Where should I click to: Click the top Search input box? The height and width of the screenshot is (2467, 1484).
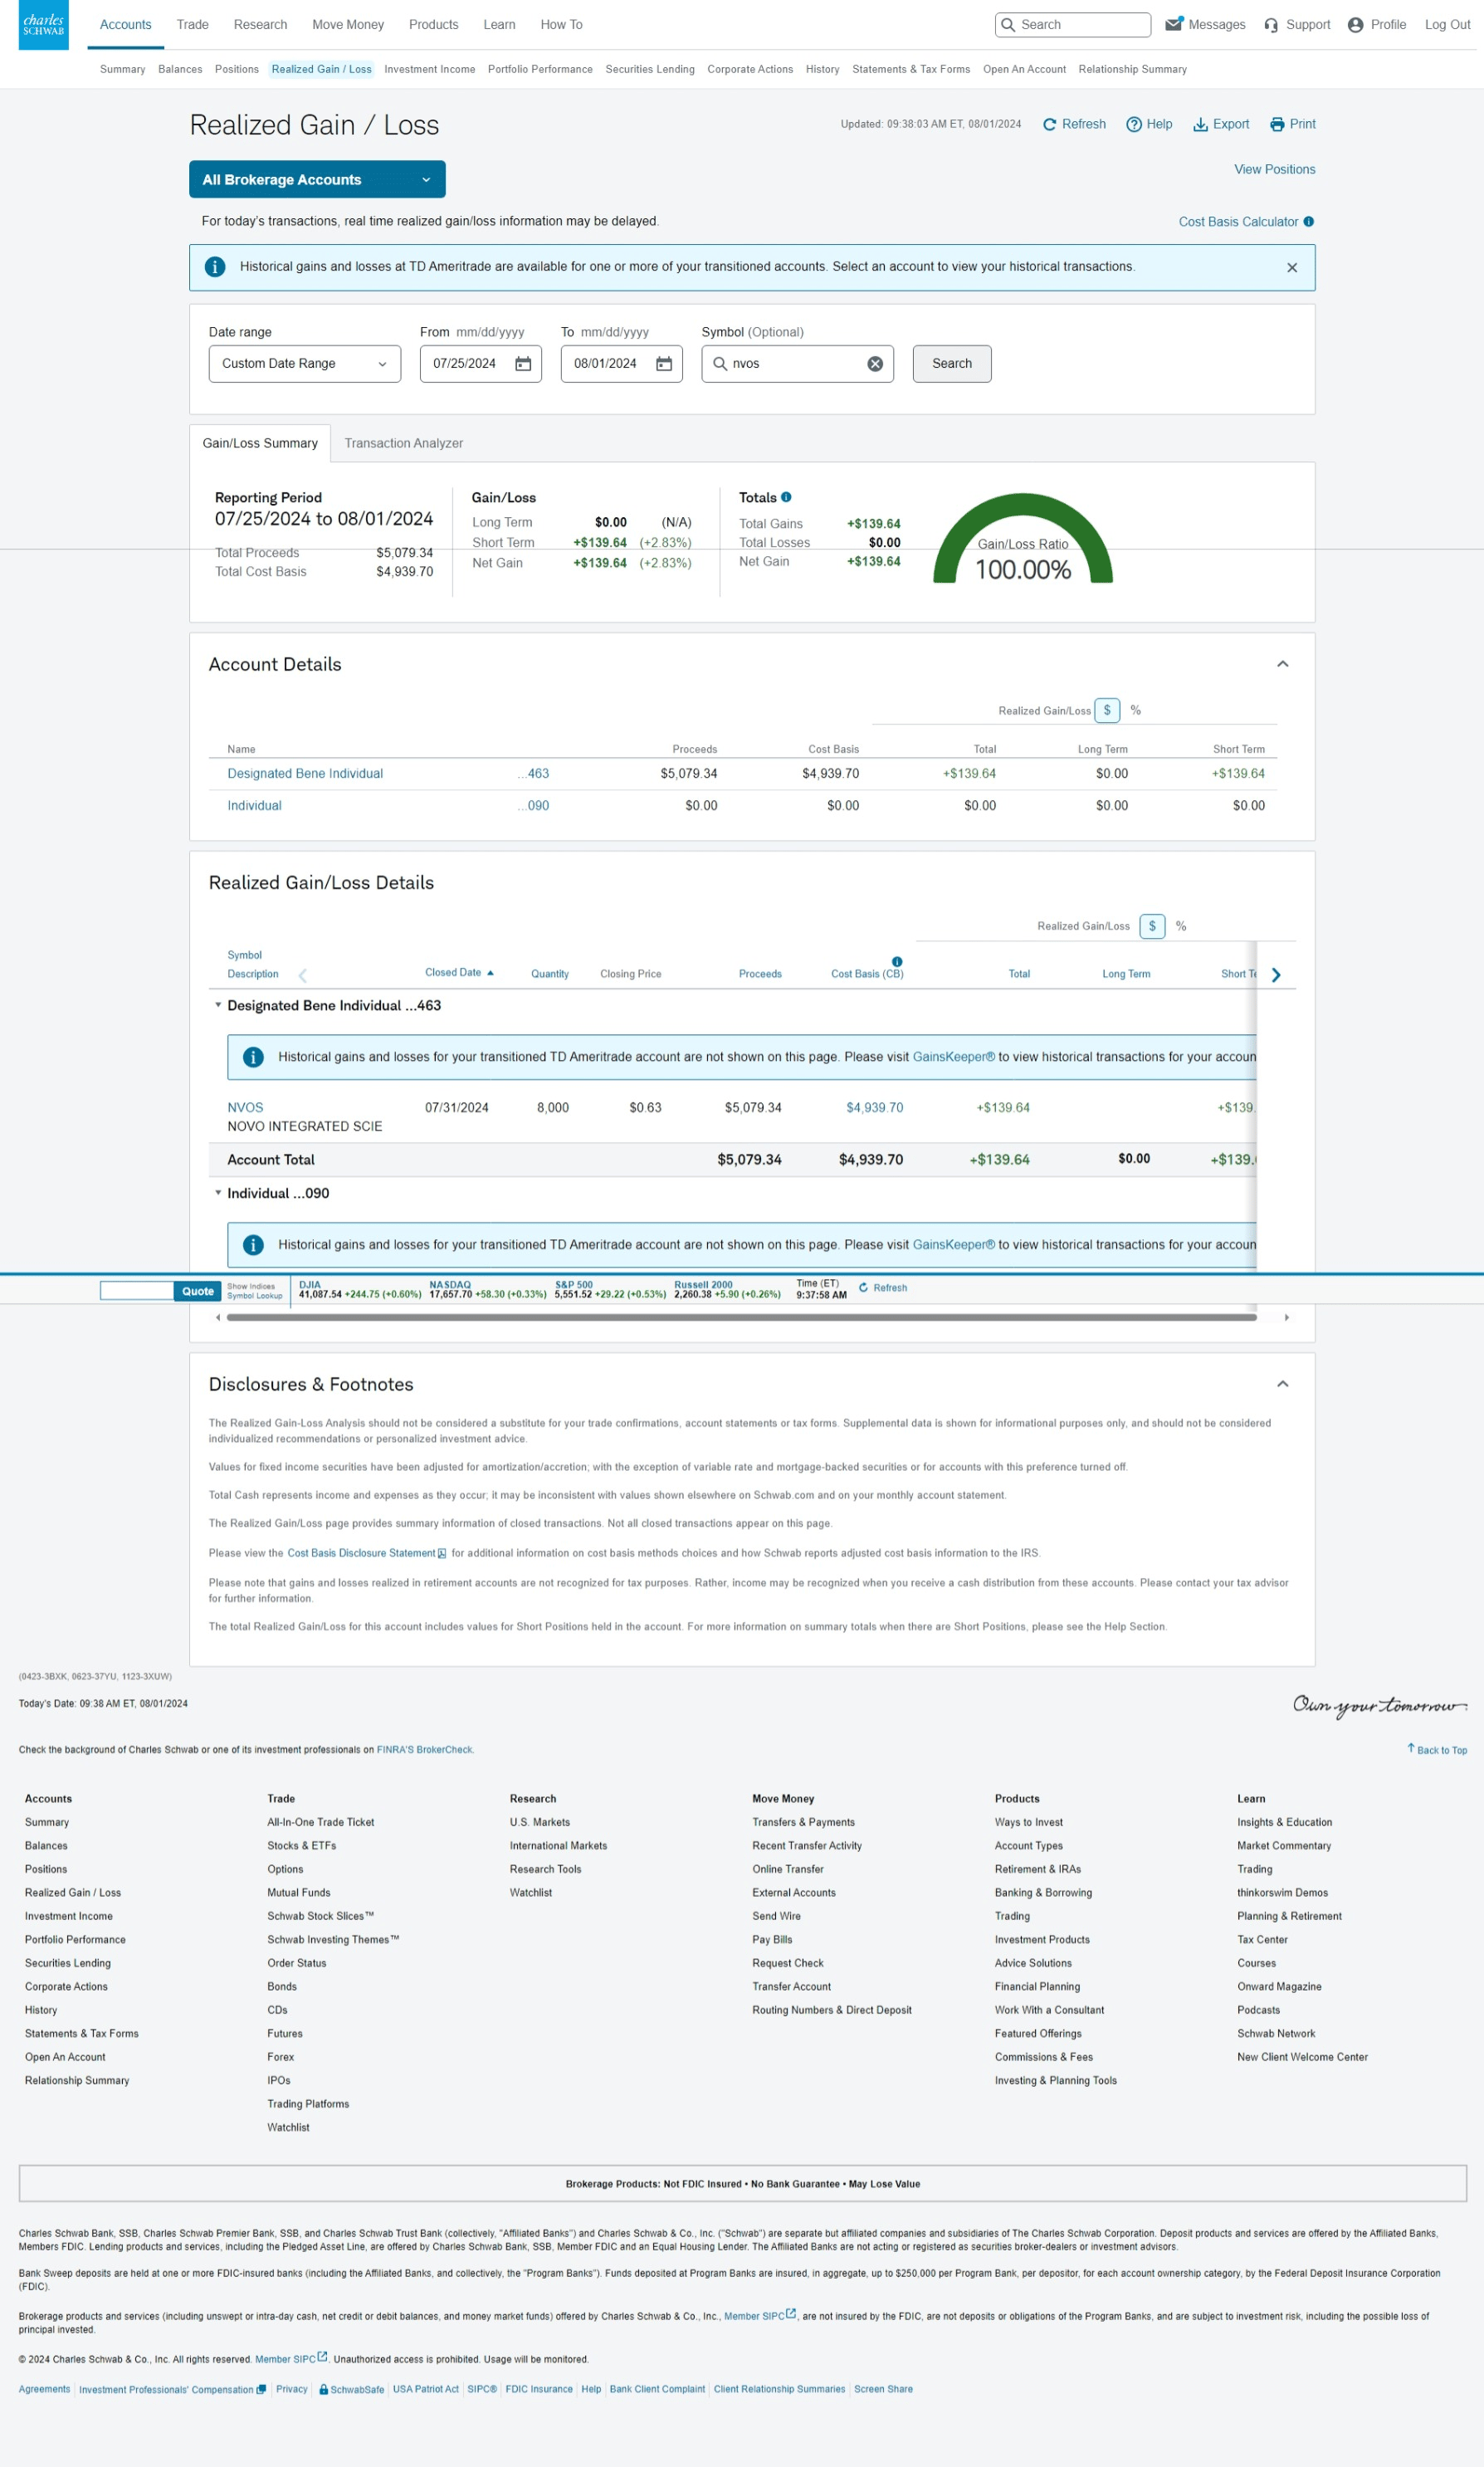click(x=1073, y=25)
